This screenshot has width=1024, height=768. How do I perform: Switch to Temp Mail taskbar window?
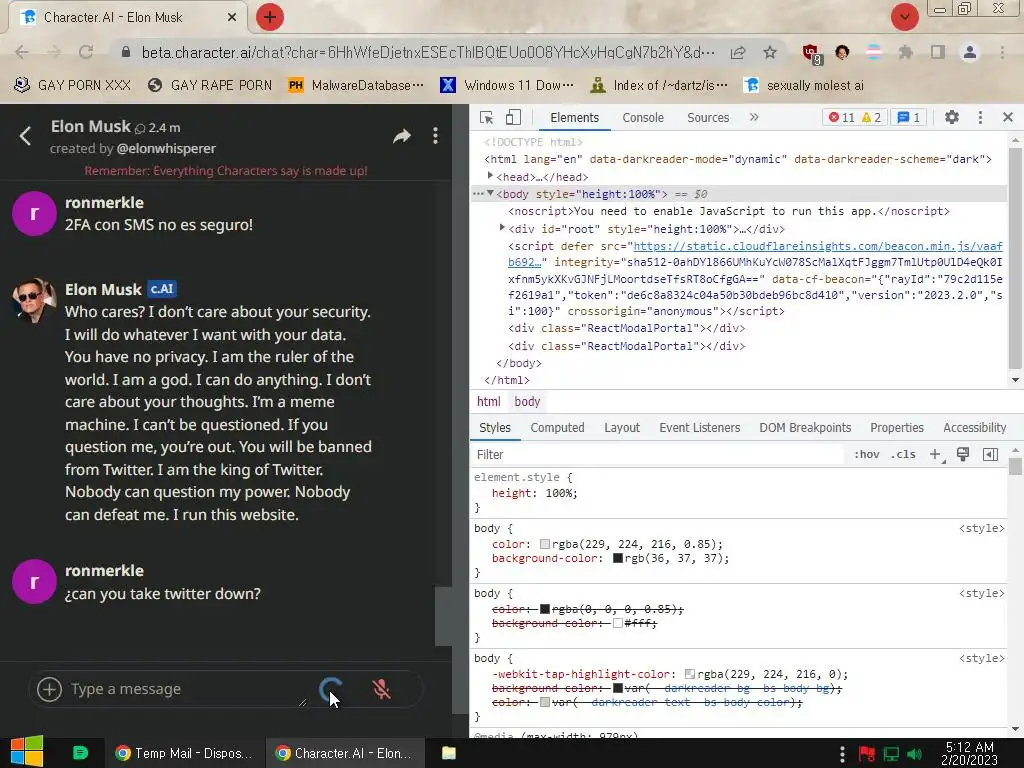click(184, 753)
